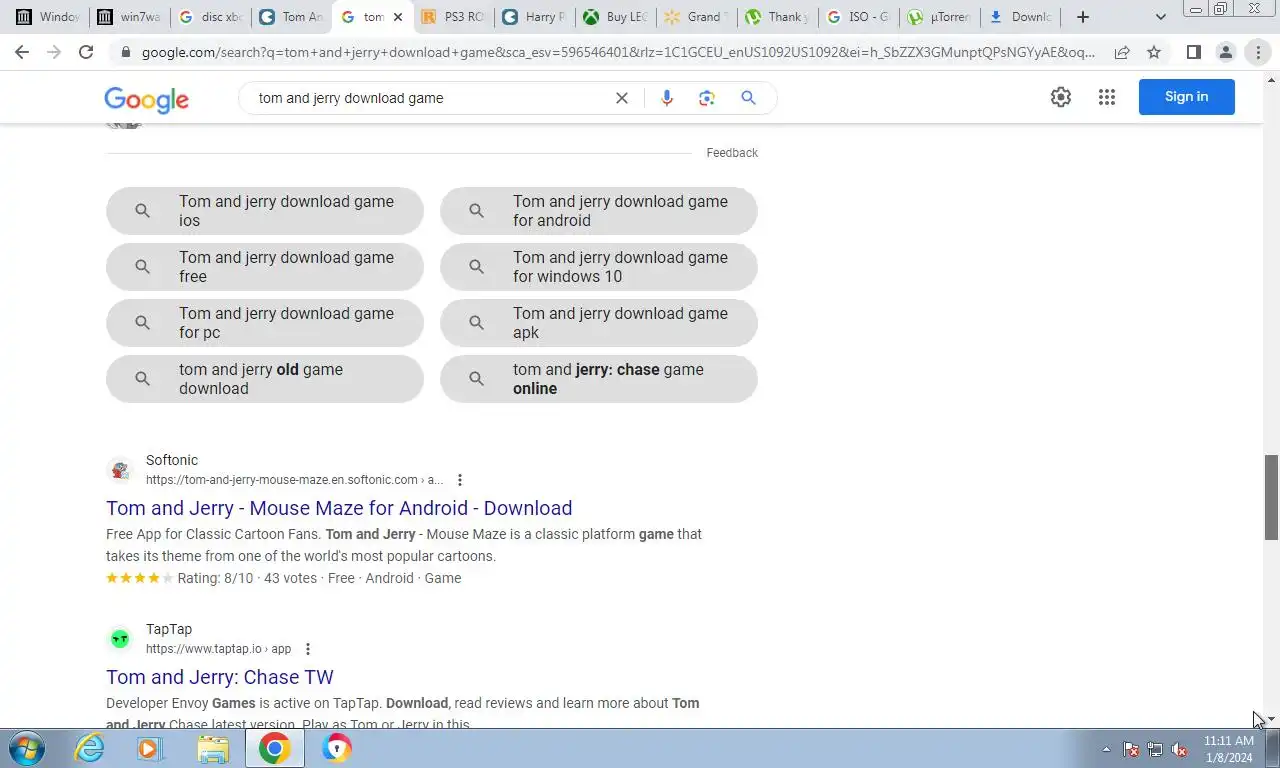
Task: Switch to the 'disc xbc' Google tab
Action: [210, 17]
